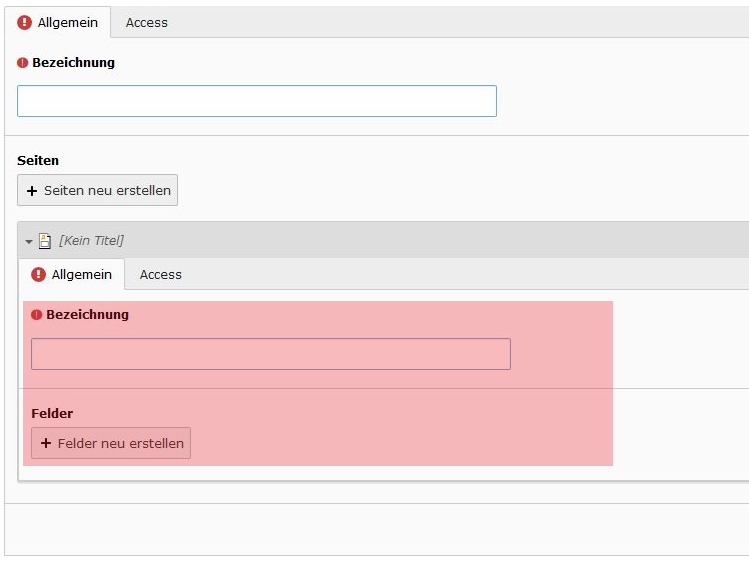Image resolution: width=749 pixels, height=563 pixels.
Task: Click the page record icon beside [Kein Titel]
Action: (x=45, y=241)
